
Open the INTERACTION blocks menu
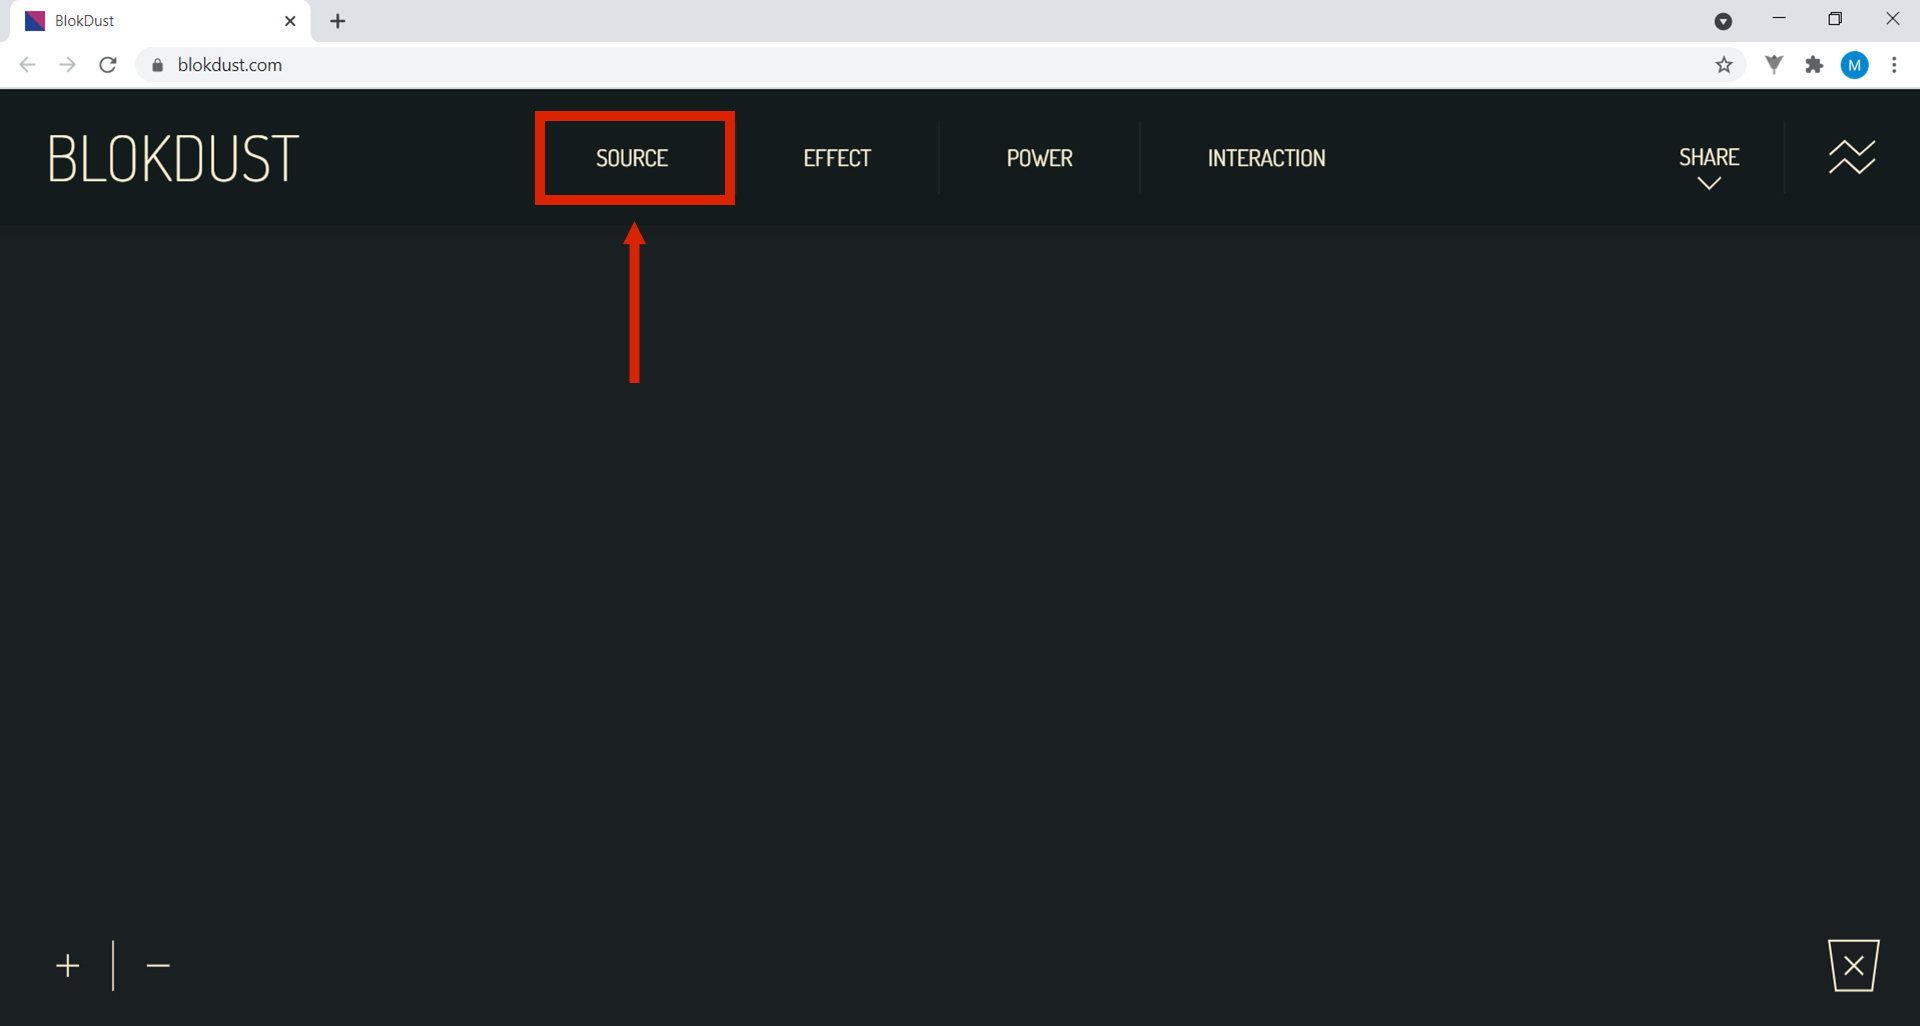coord(1266,158)
